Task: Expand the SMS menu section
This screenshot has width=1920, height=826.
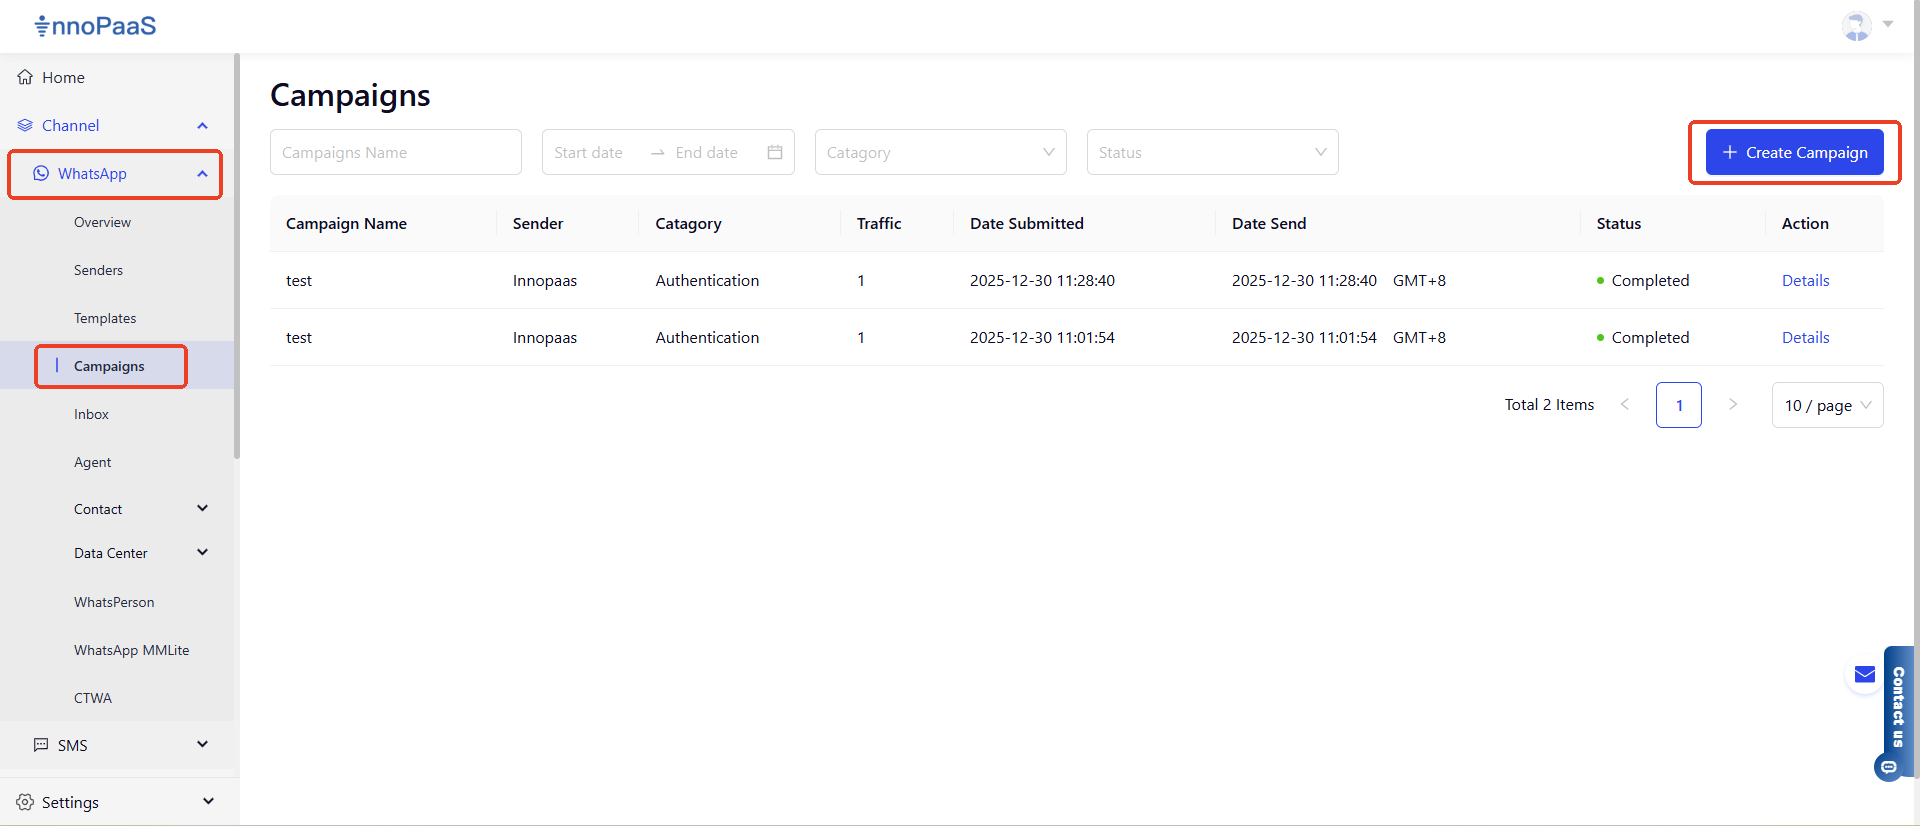Action: (x=202, y=745)
